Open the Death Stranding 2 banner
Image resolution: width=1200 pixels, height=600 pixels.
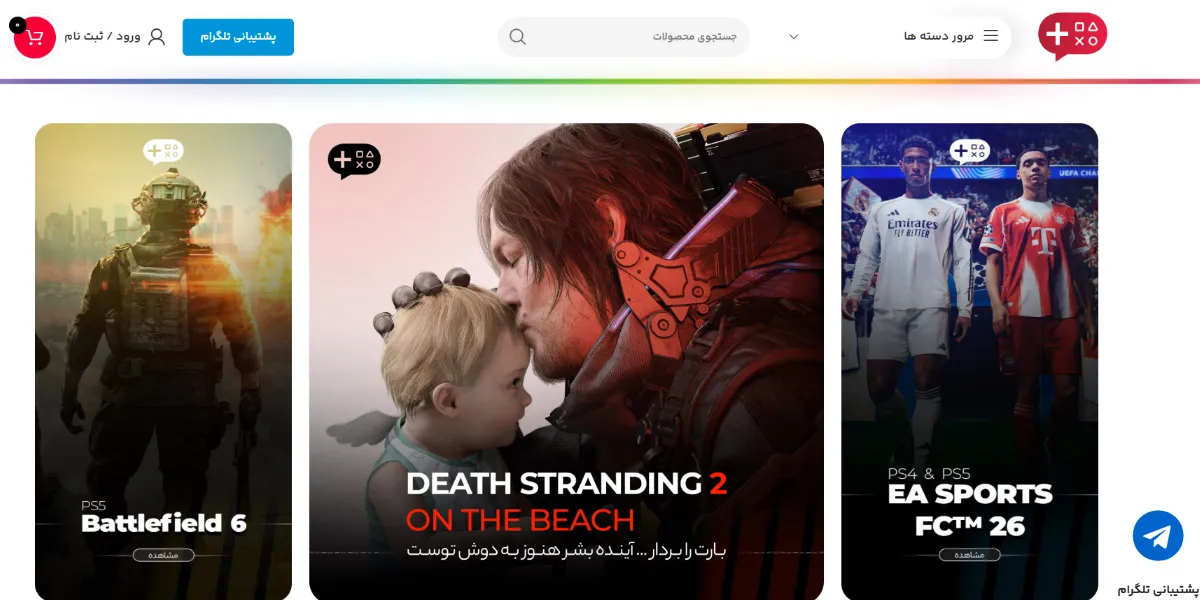point(566,361)
